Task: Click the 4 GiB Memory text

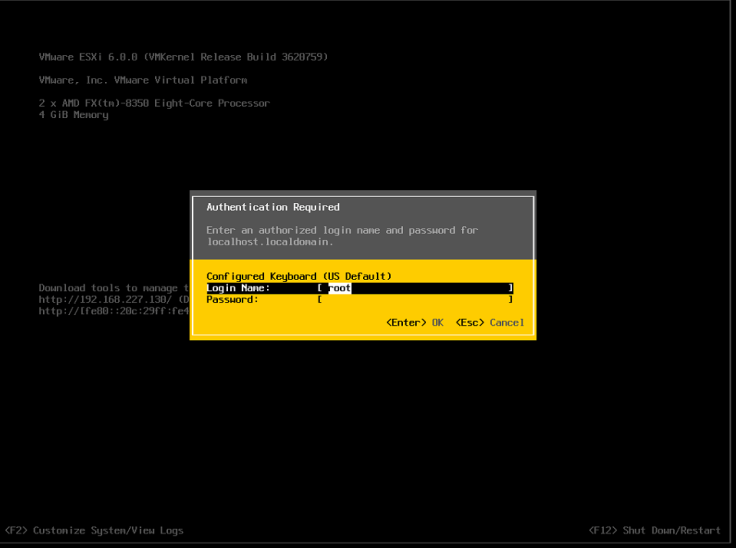Action: tap(73, 115)
